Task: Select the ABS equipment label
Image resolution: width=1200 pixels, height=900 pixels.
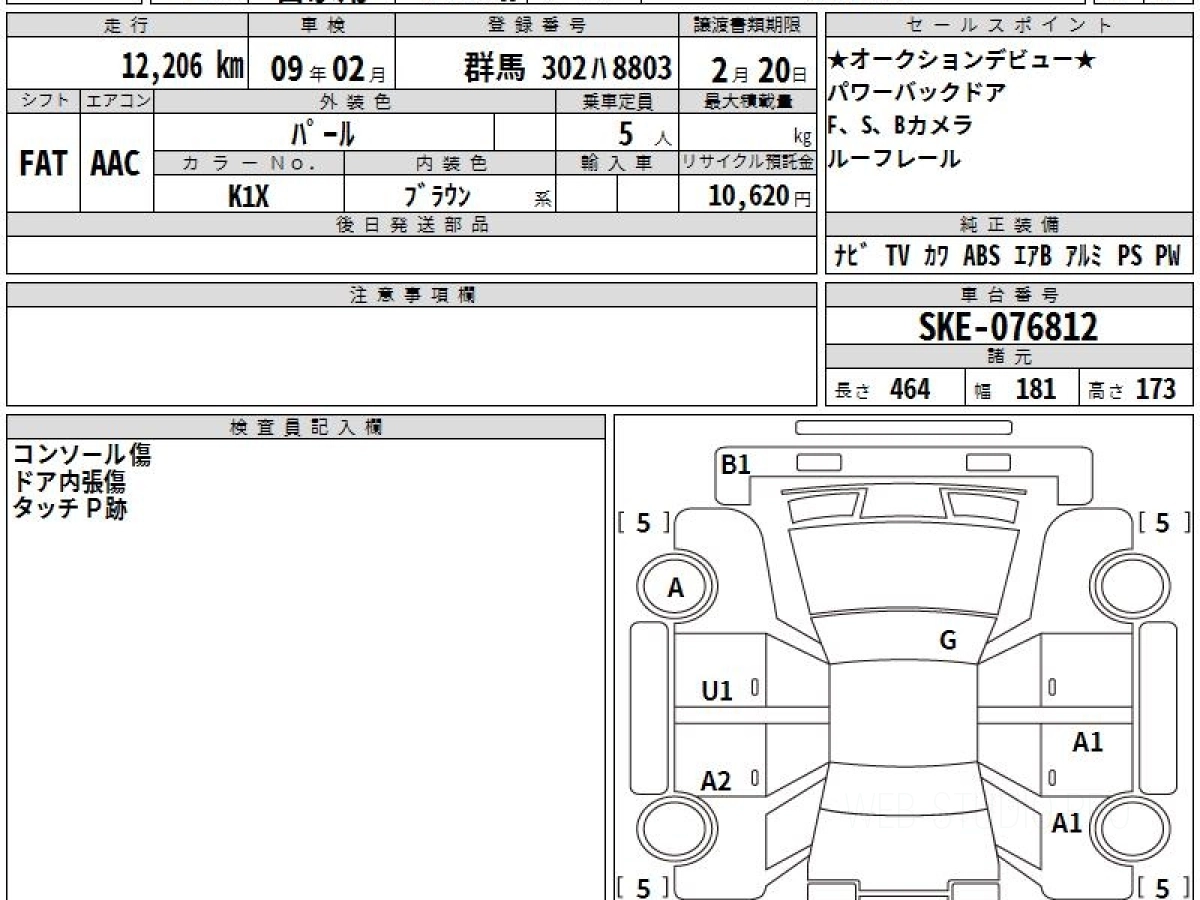Action: tap(981, 256)
